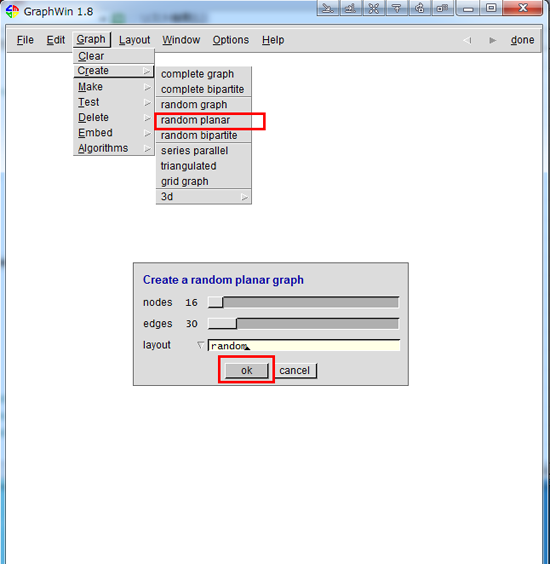This screenshot has width=550, height=564.
Task: Click the title-bar icon with upward arrow under bar
Action: tap(397, 8)
